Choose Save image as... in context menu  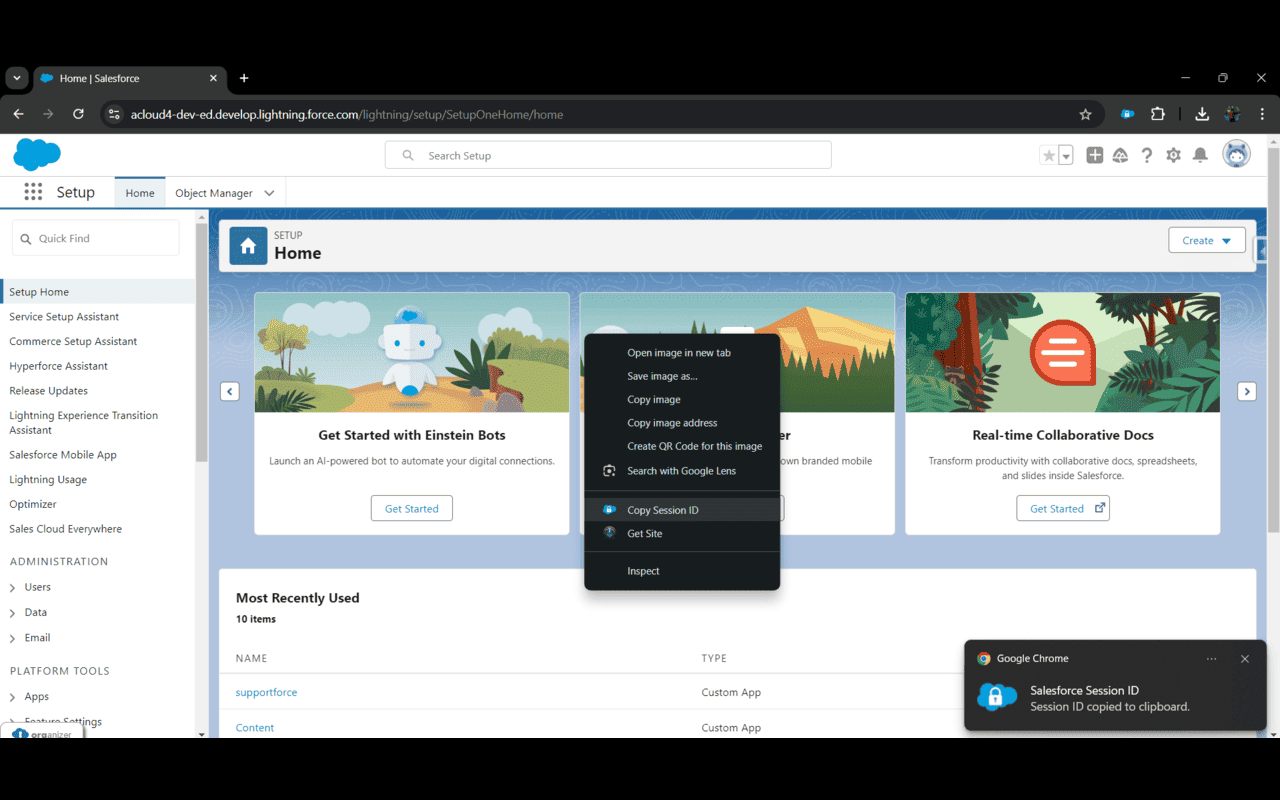[682, 376]
